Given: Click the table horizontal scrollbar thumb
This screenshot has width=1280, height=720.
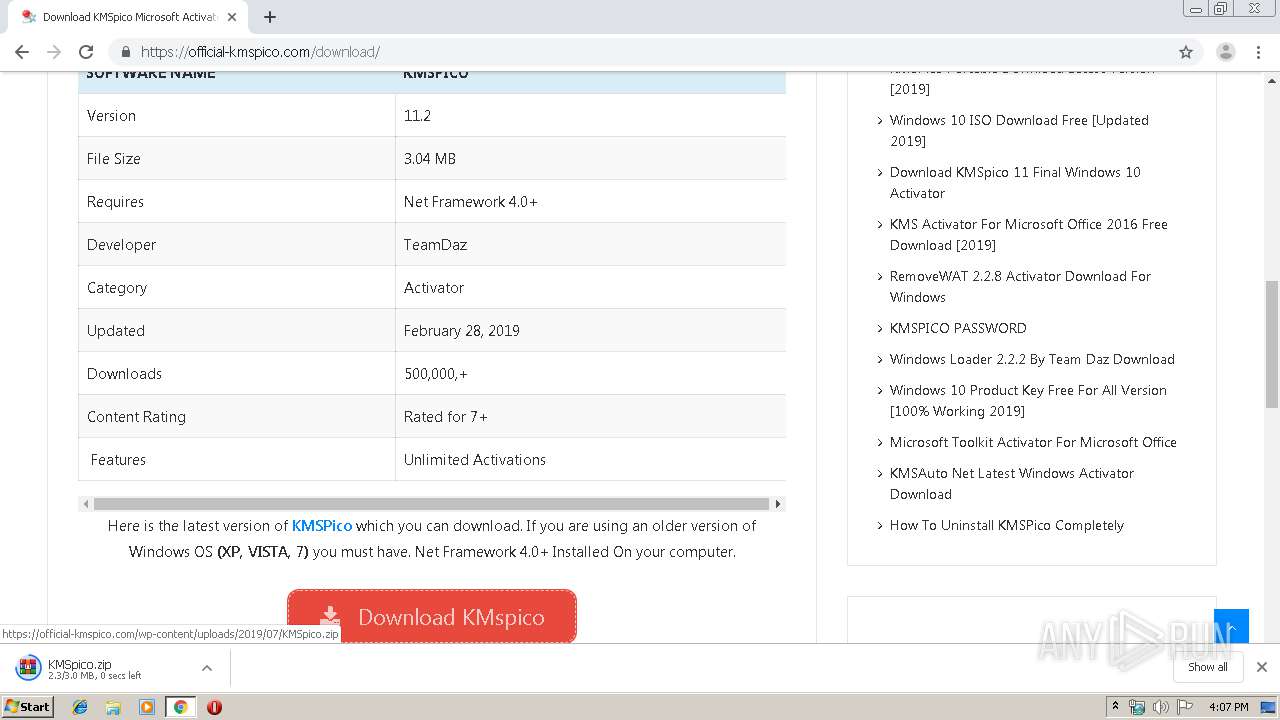Looking at the screenshot, I should coord(431,504).
